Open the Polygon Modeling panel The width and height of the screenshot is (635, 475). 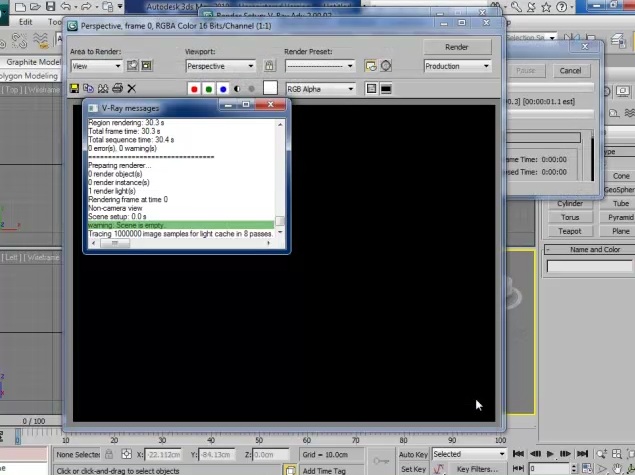point(29,76)
